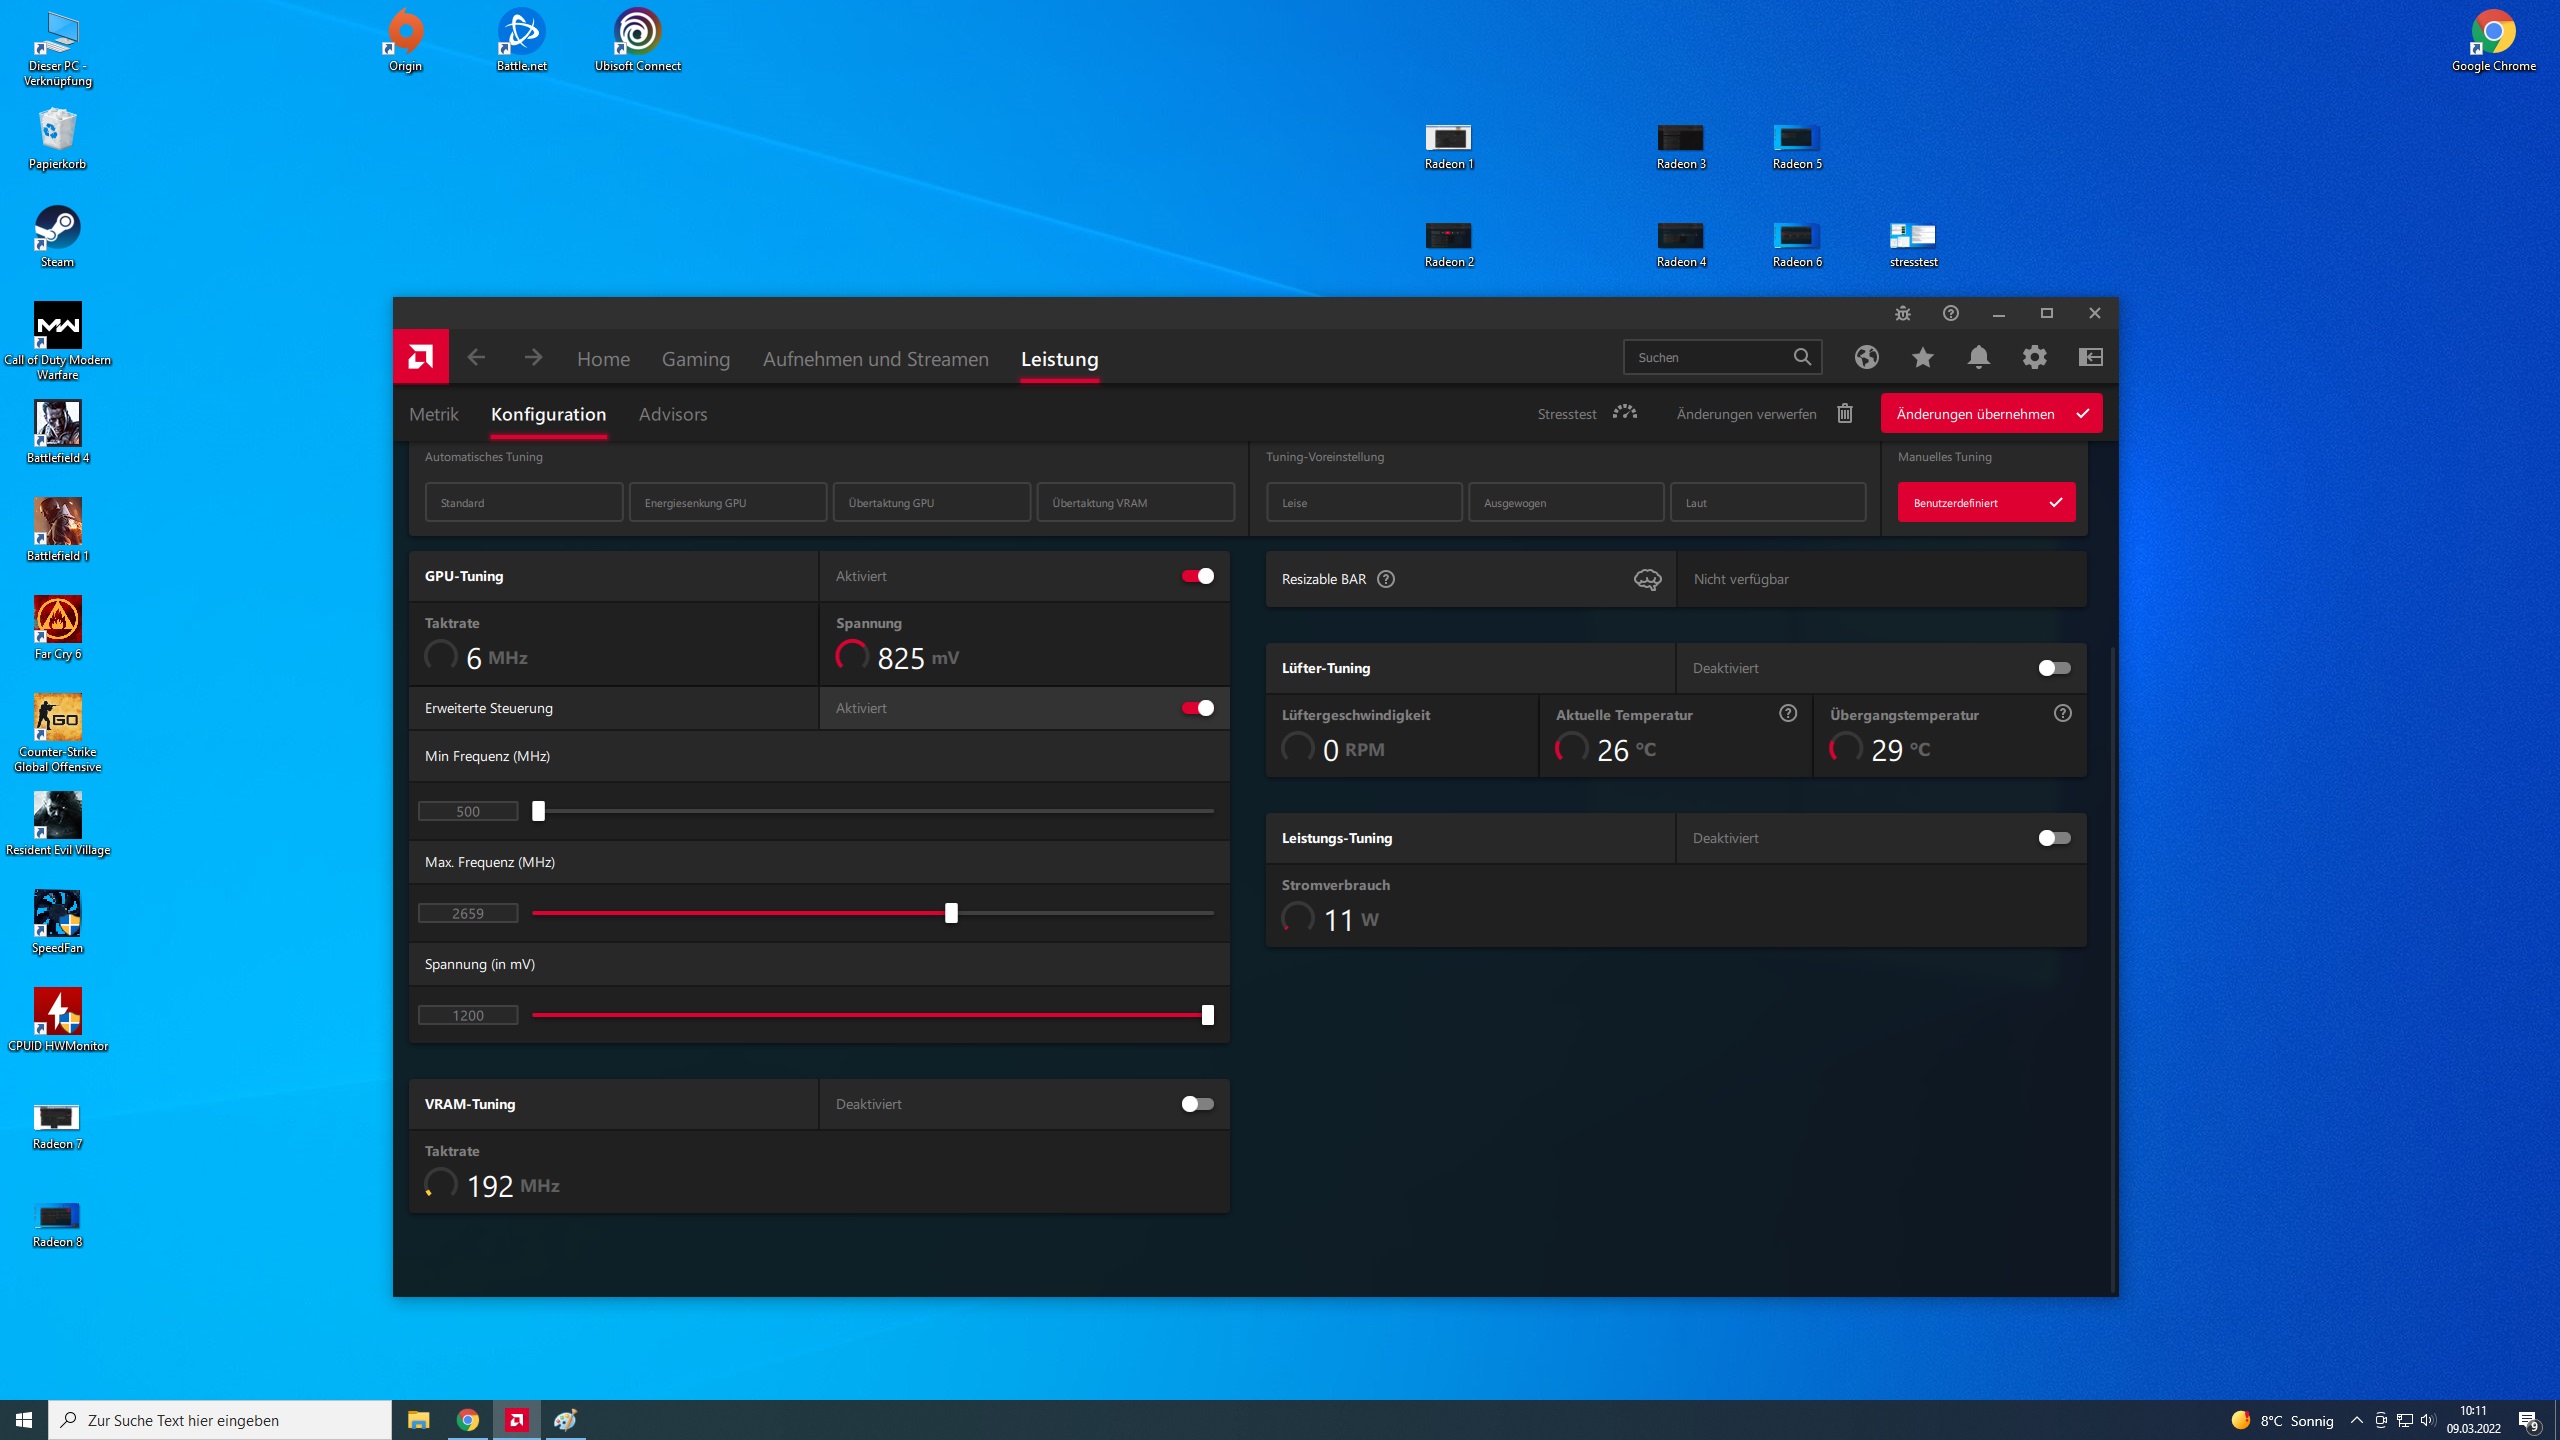
Task: Enable the VRAM-Tuning toggle
Action: pyautogui.click(x=1197, y=1104)
